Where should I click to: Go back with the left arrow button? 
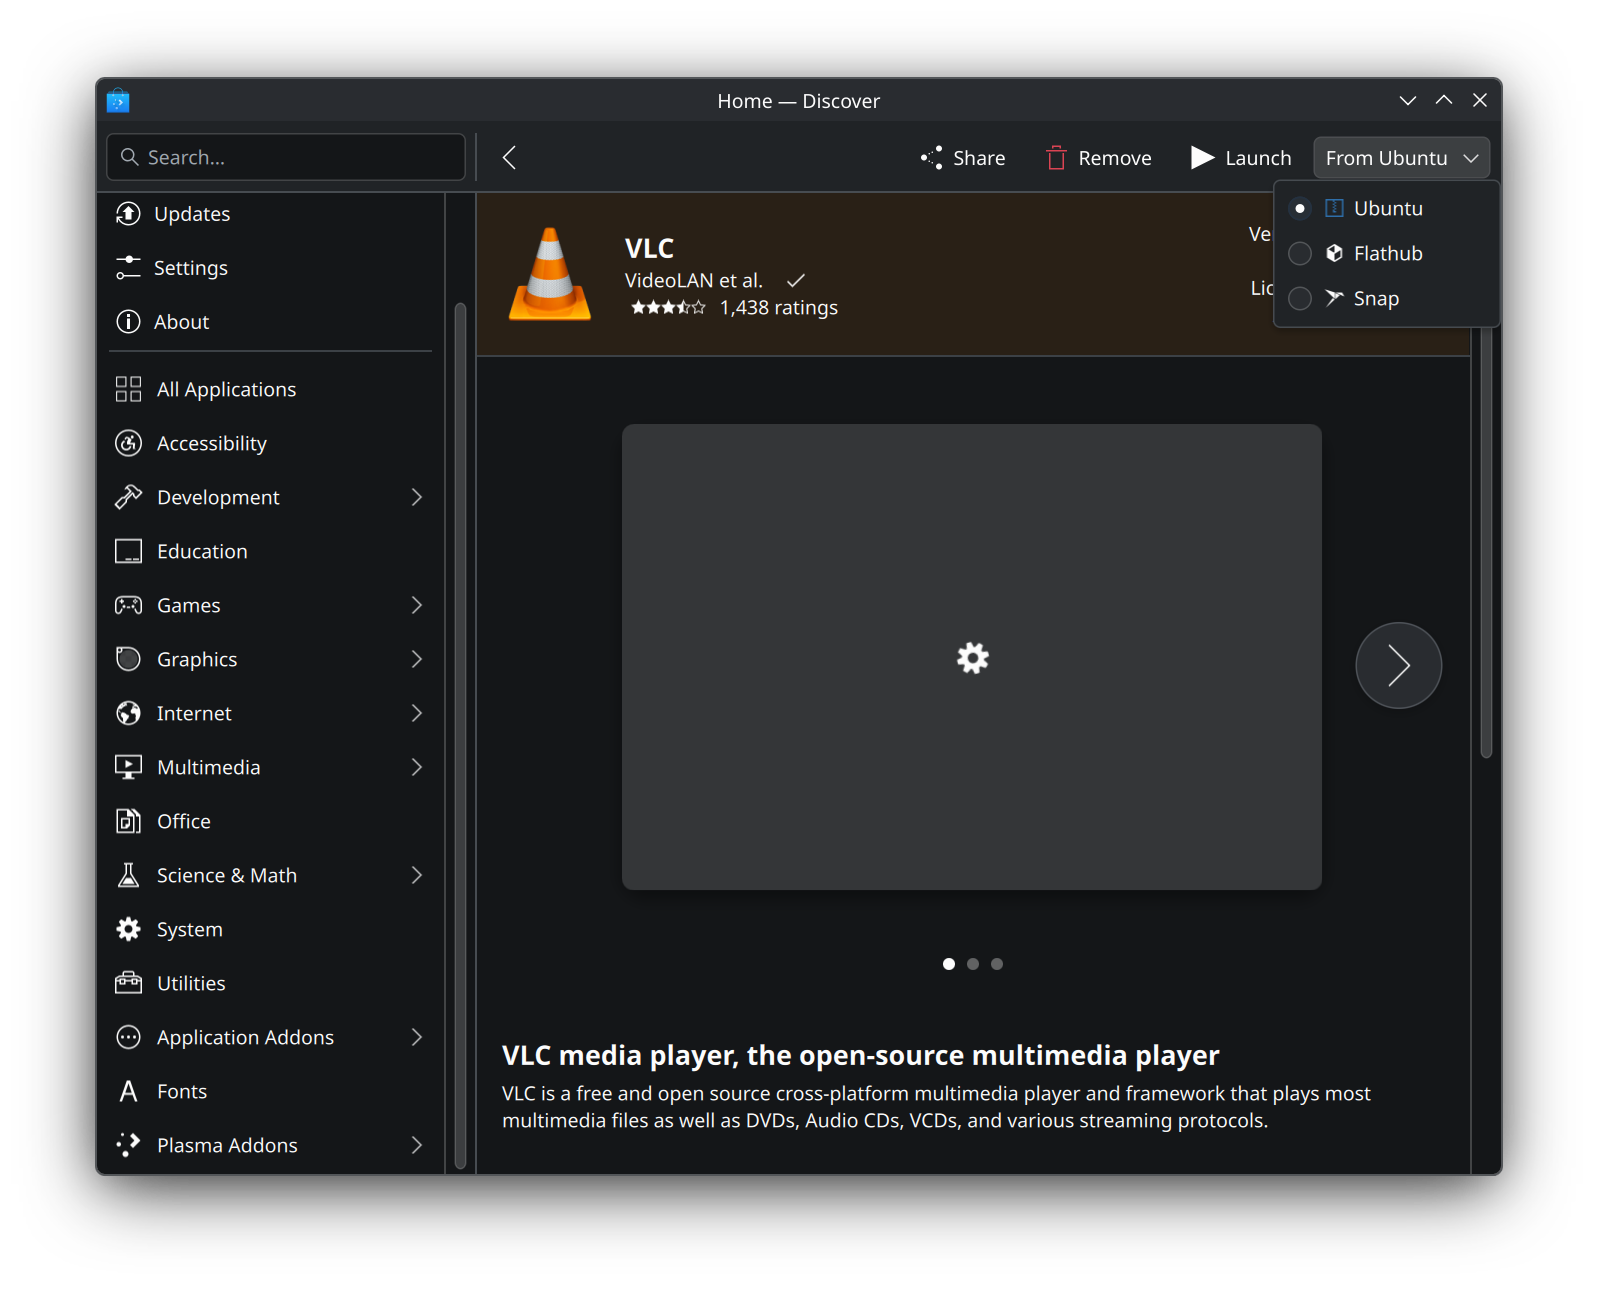coord(509,158)
